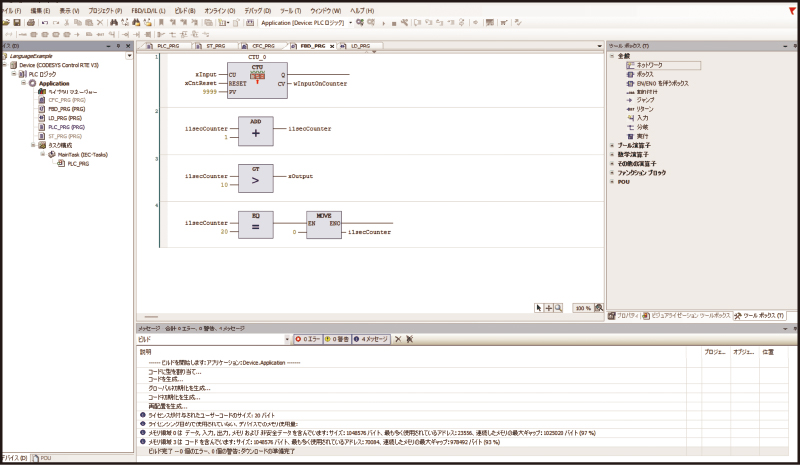800x465 pixels.
Task: Click the Stop square icon in toolbar
Action: 394,23
